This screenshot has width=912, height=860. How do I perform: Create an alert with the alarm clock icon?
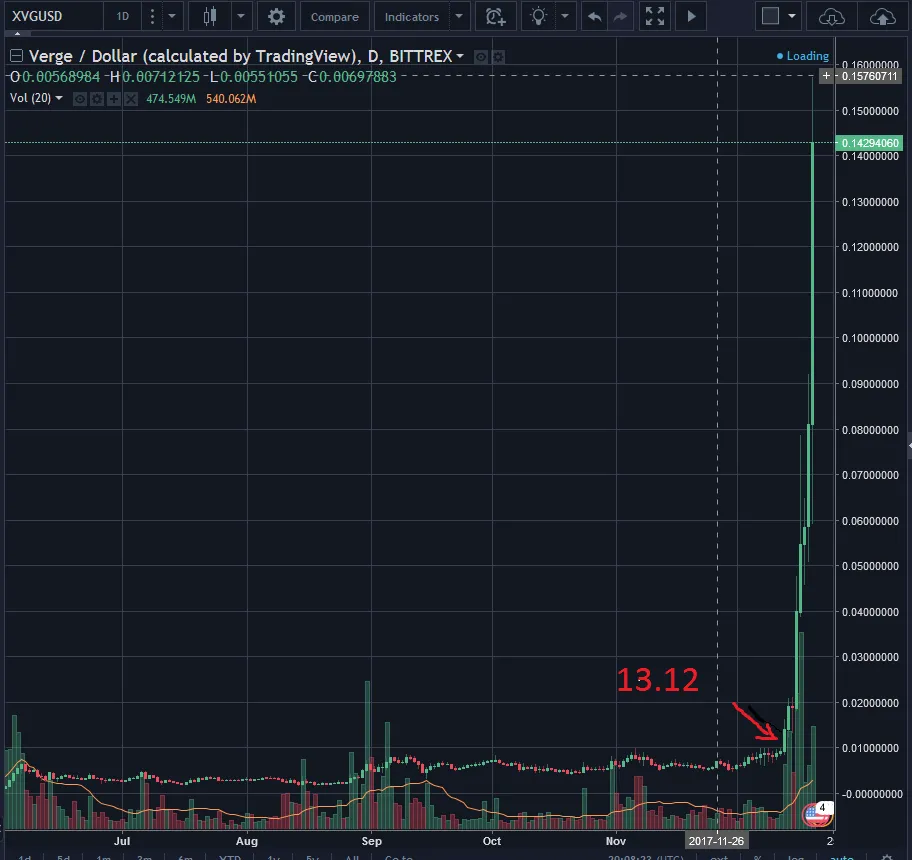(x=496, y=17)
